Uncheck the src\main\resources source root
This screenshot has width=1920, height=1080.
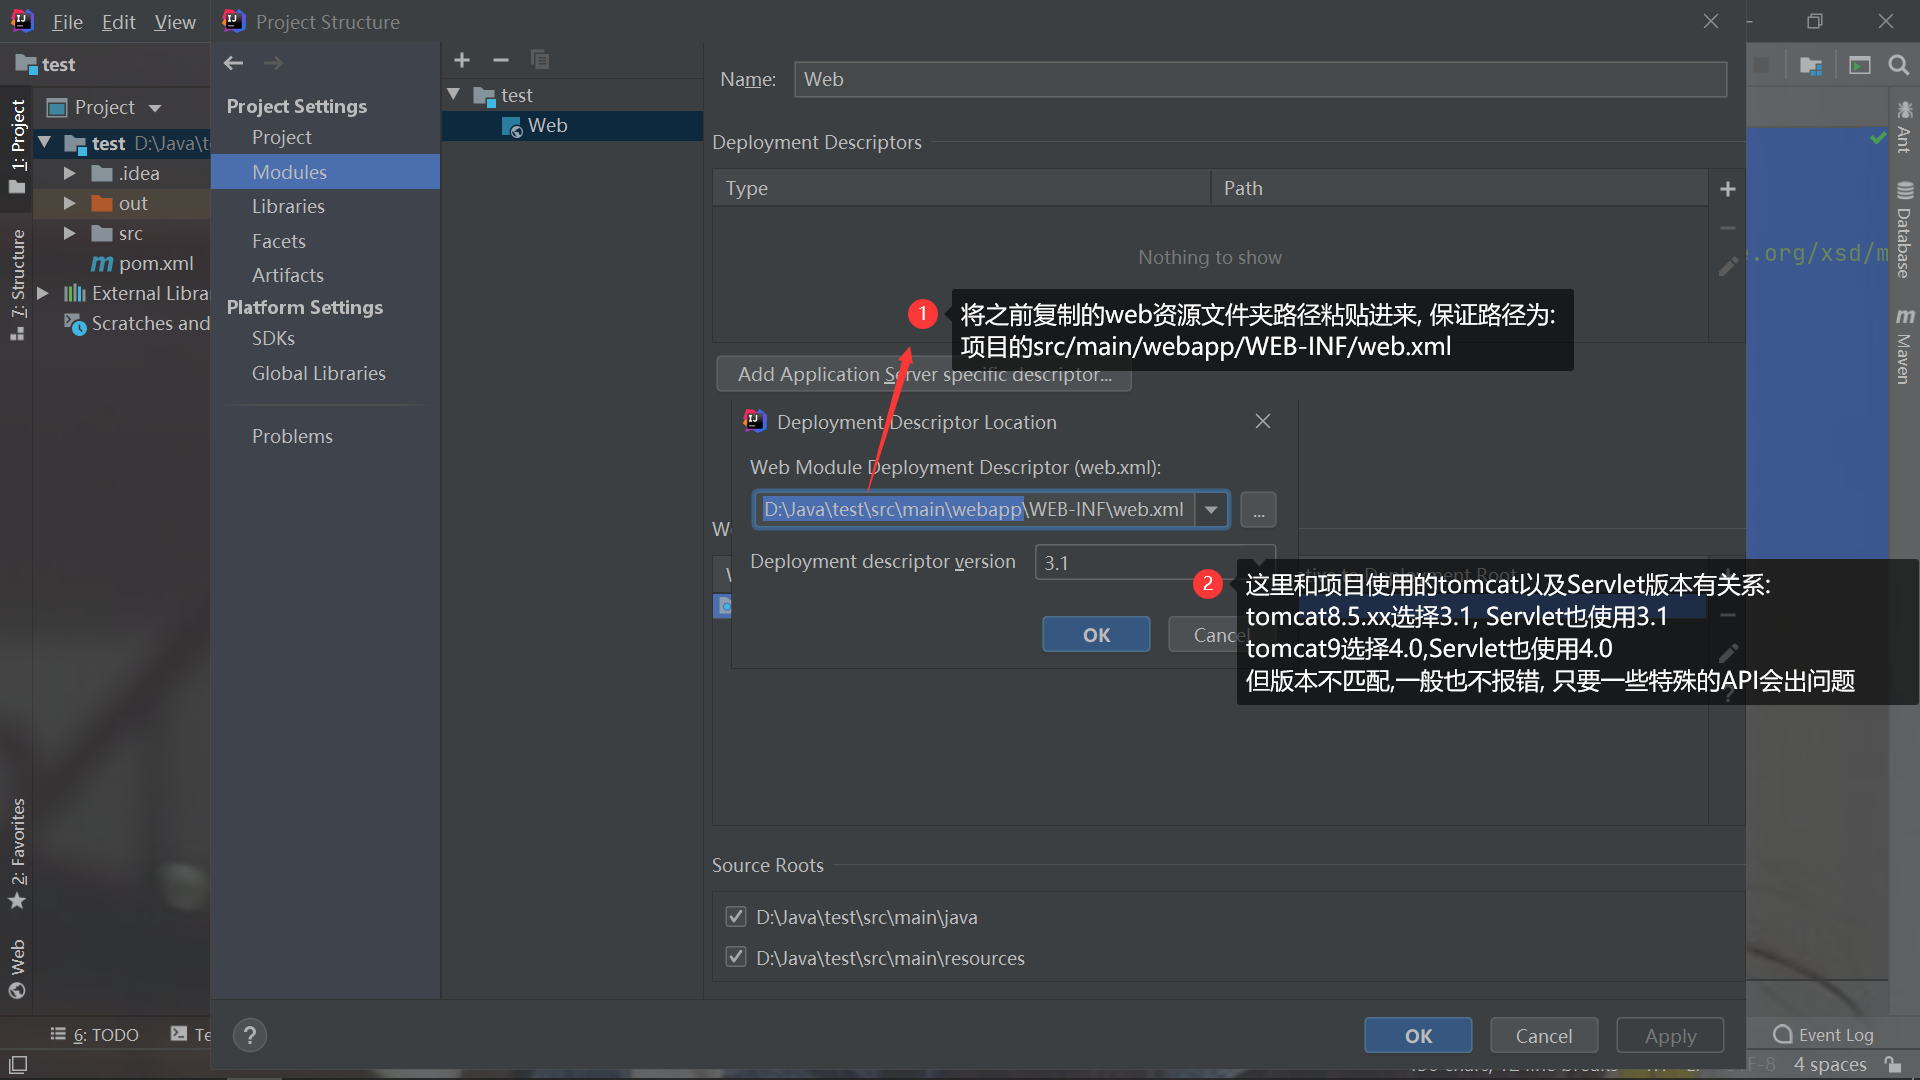736,957
